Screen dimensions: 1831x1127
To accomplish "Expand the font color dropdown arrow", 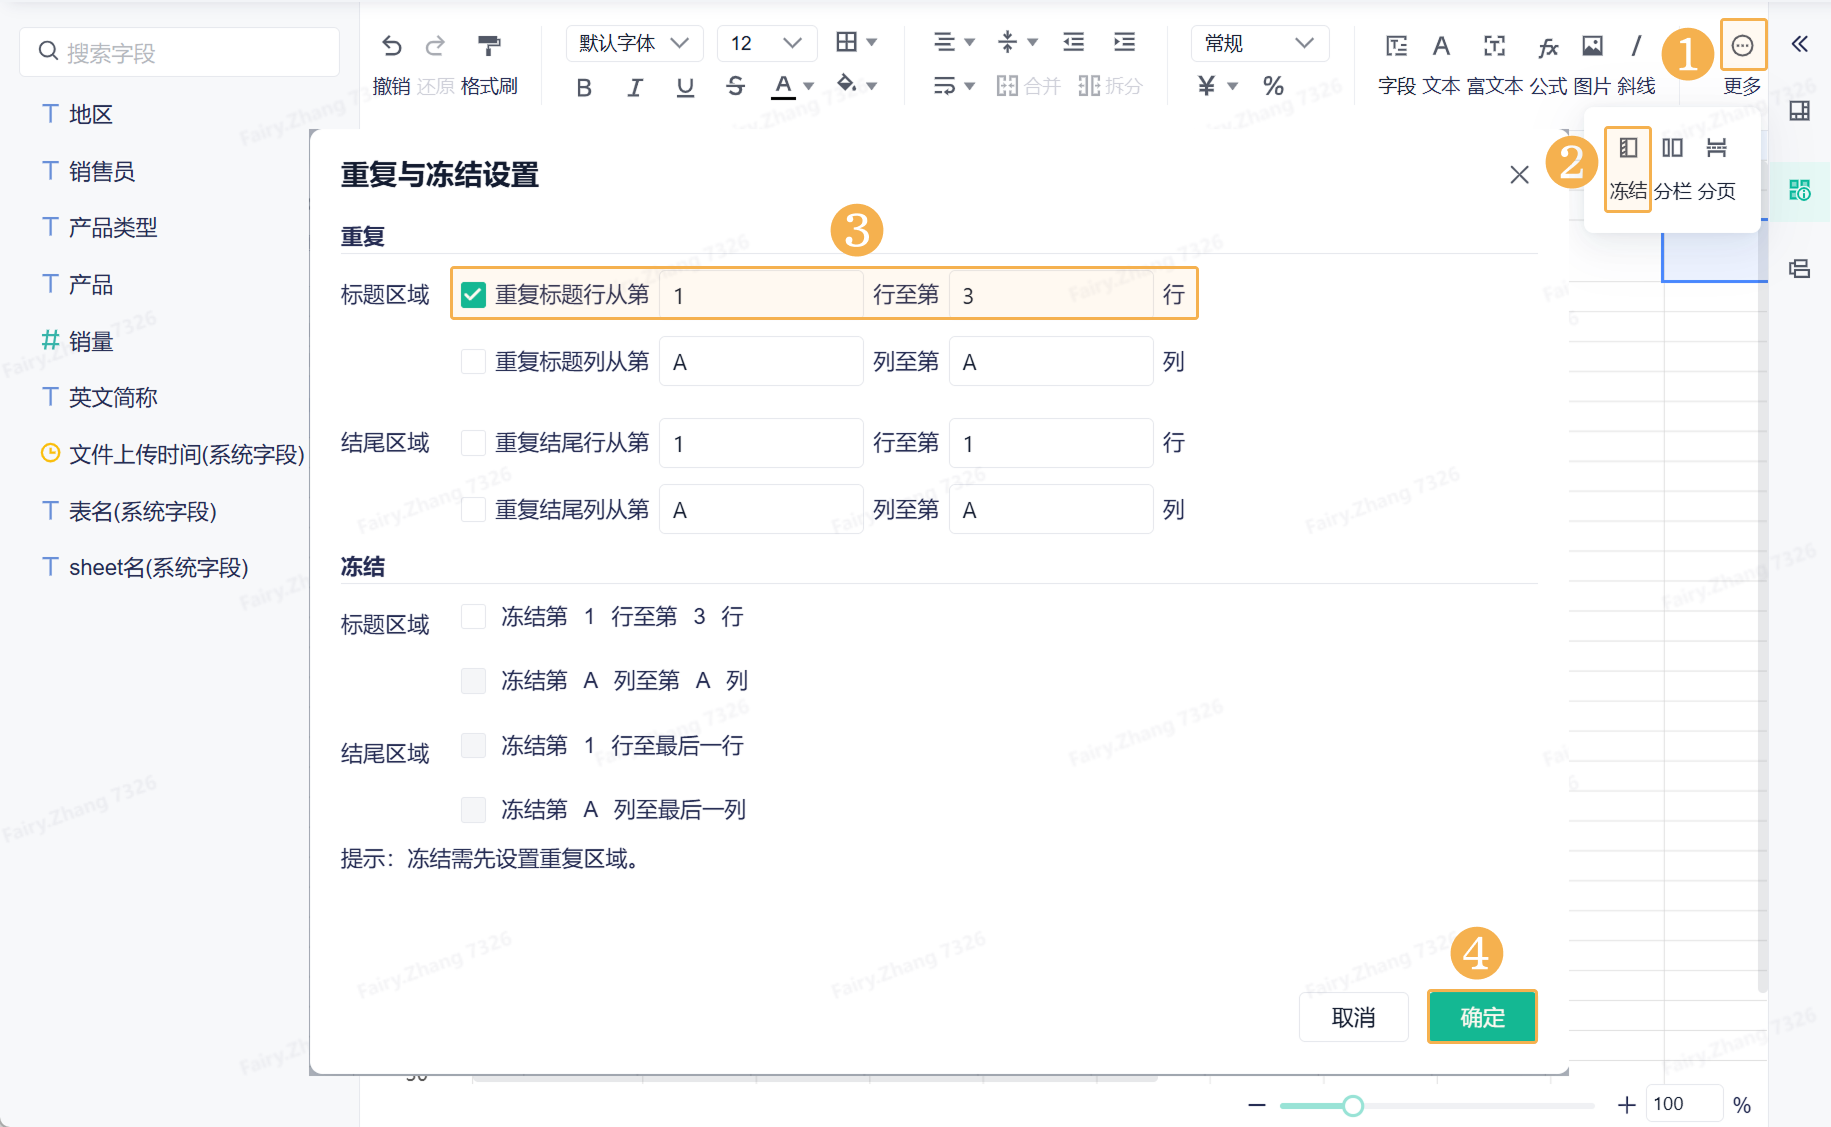I will [809, 87].
